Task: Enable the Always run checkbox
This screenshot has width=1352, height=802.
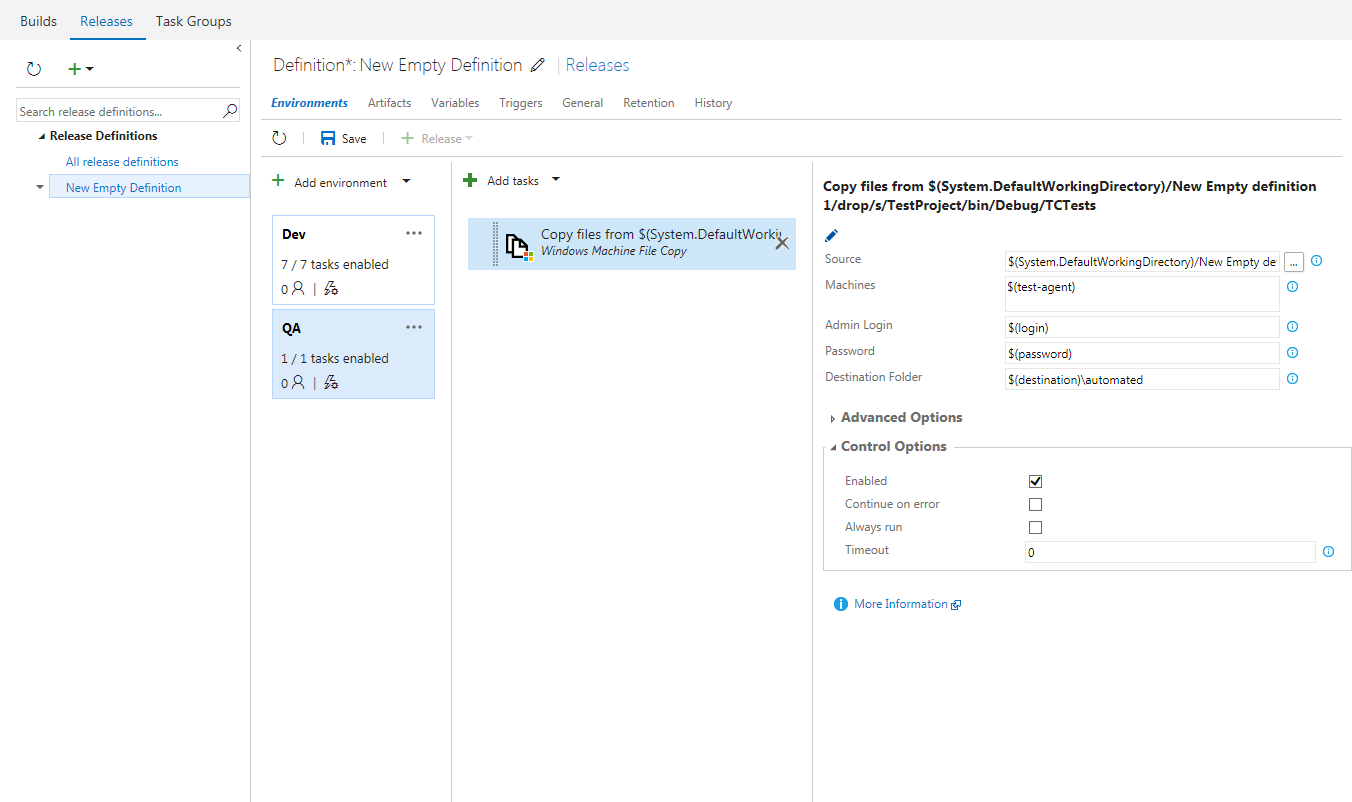Action: click(1035, 528)
